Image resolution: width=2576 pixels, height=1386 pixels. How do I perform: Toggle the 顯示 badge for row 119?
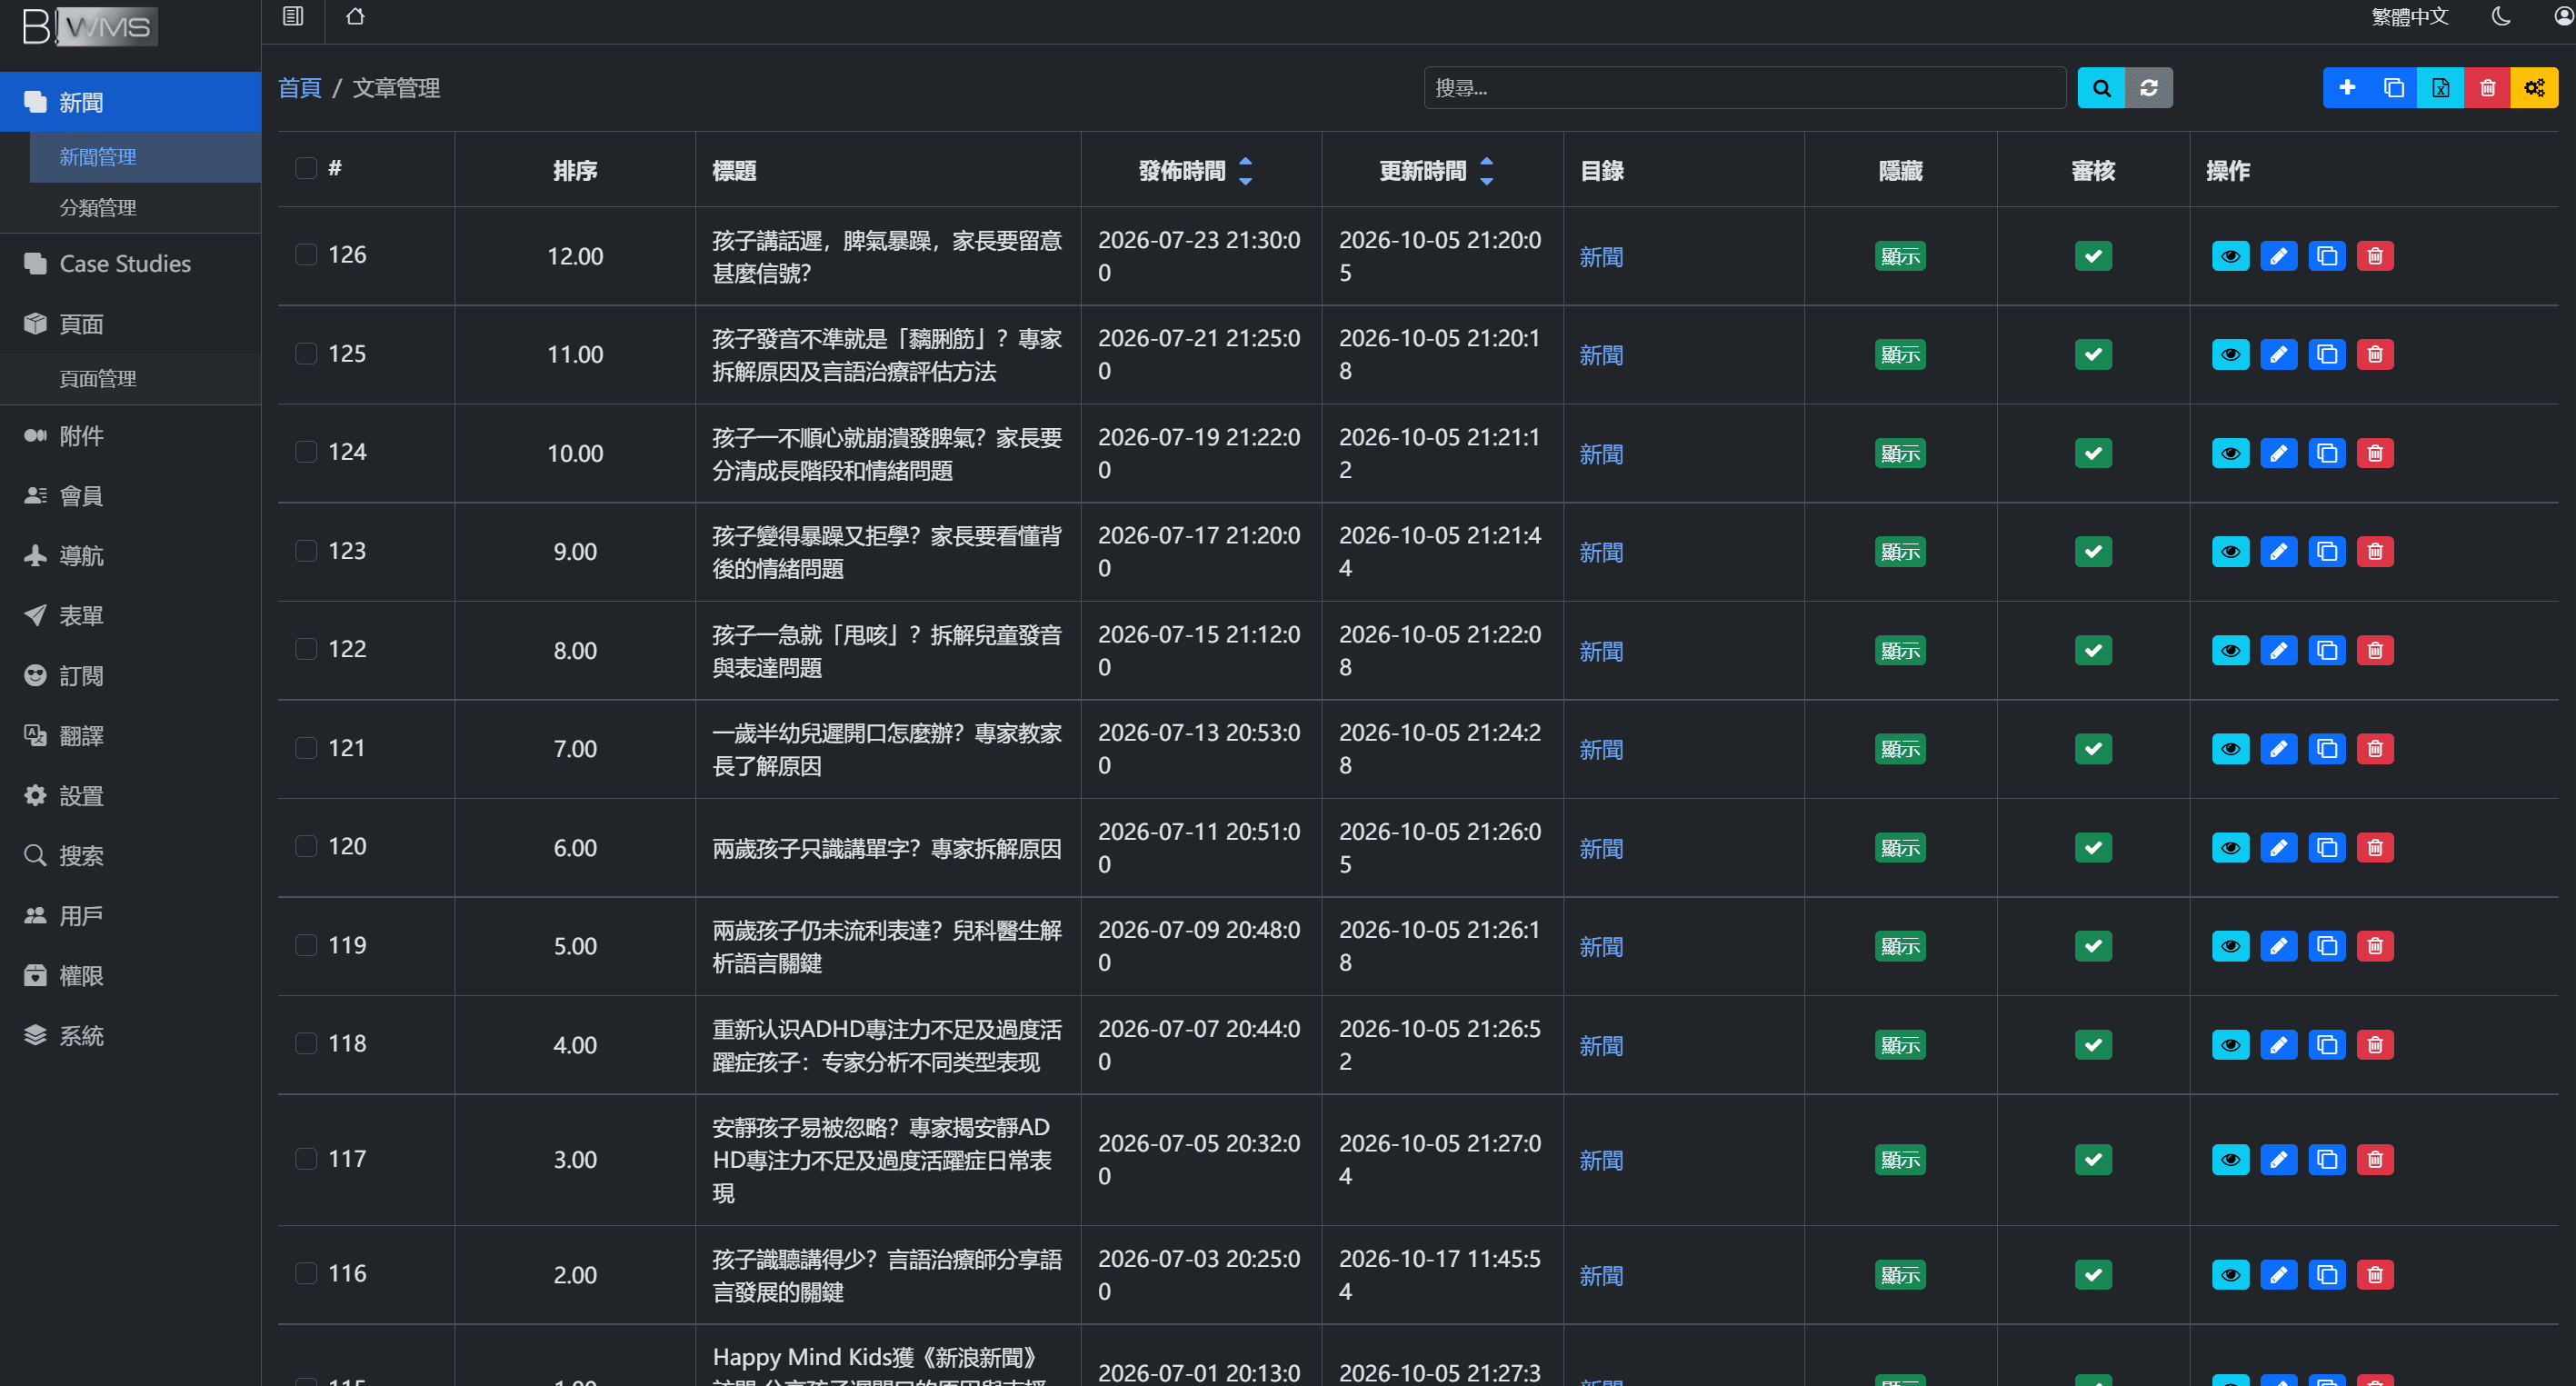(1900, 945)
